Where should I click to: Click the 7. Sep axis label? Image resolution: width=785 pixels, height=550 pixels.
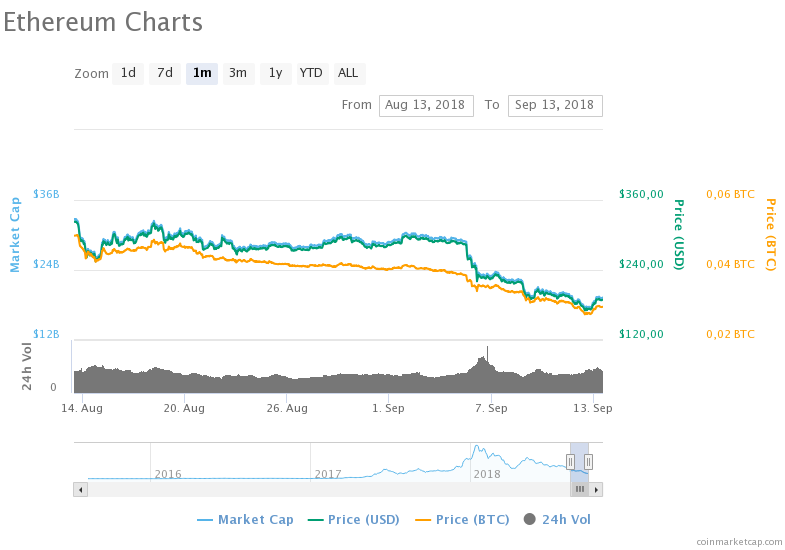[x=491, y=408]
